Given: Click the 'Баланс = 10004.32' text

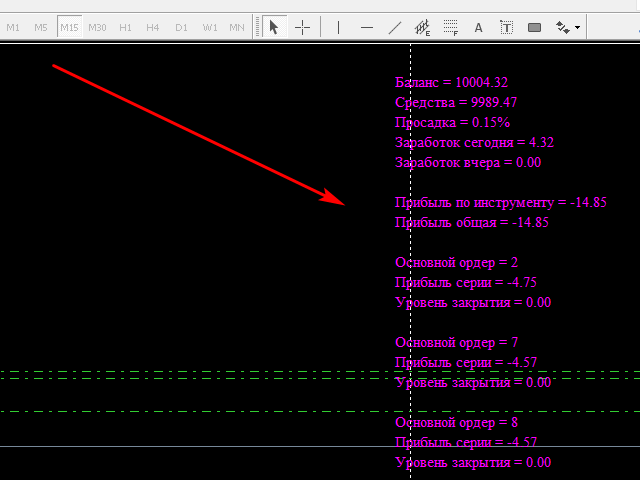Looking at the screenshot, I should [451, 82].
